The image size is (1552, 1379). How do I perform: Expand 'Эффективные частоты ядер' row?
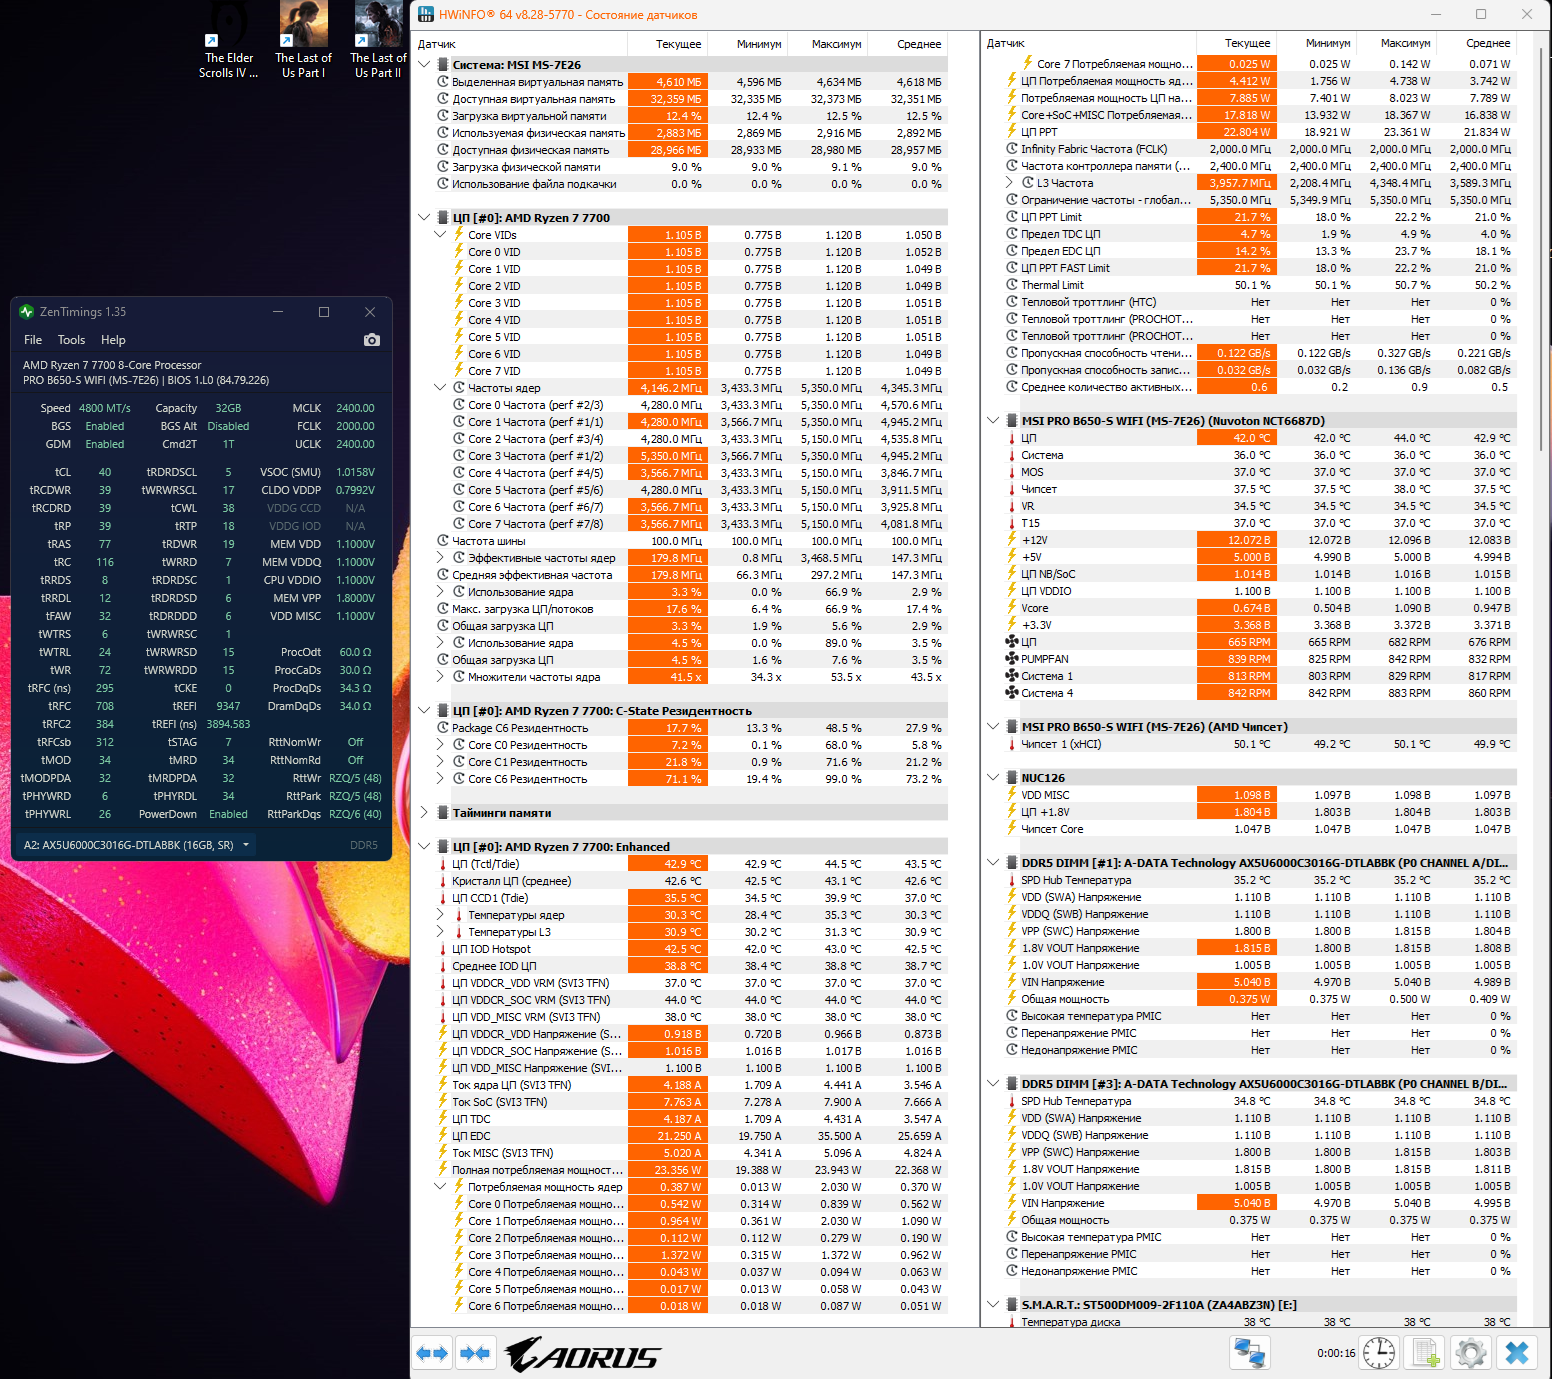coord(440,558)
